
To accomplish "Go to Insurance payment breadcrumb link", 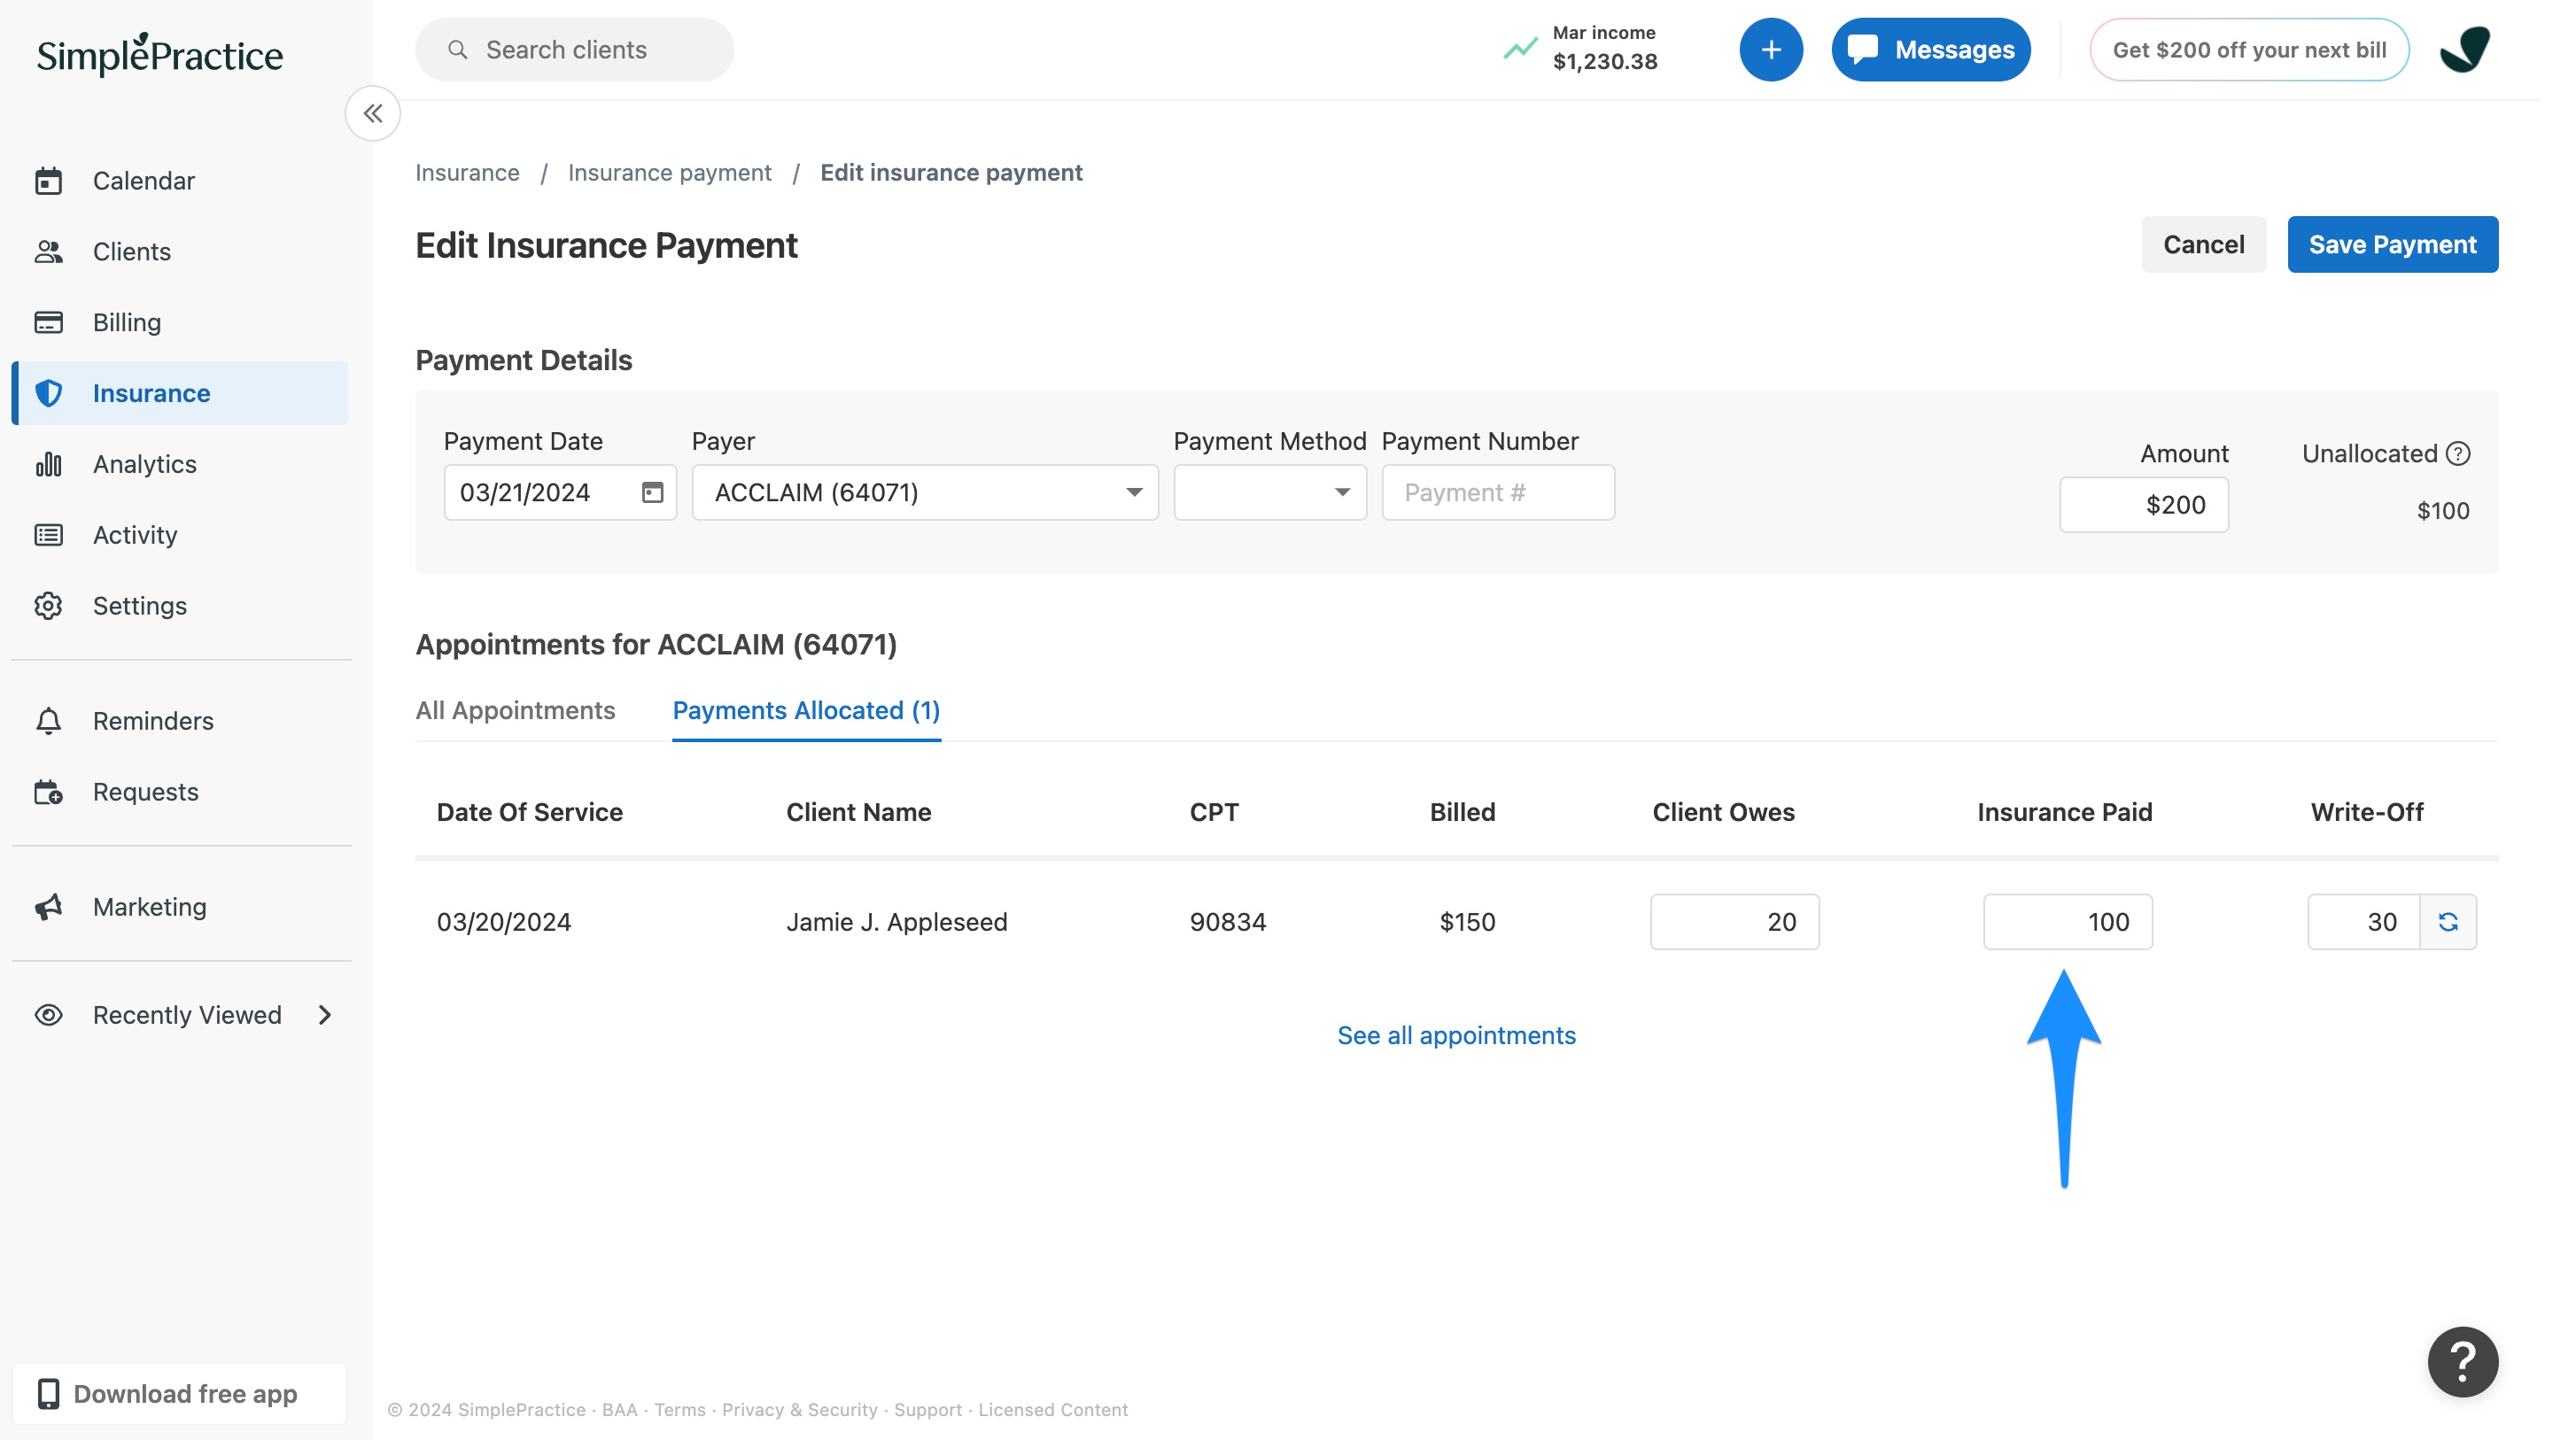I will 669,172.
